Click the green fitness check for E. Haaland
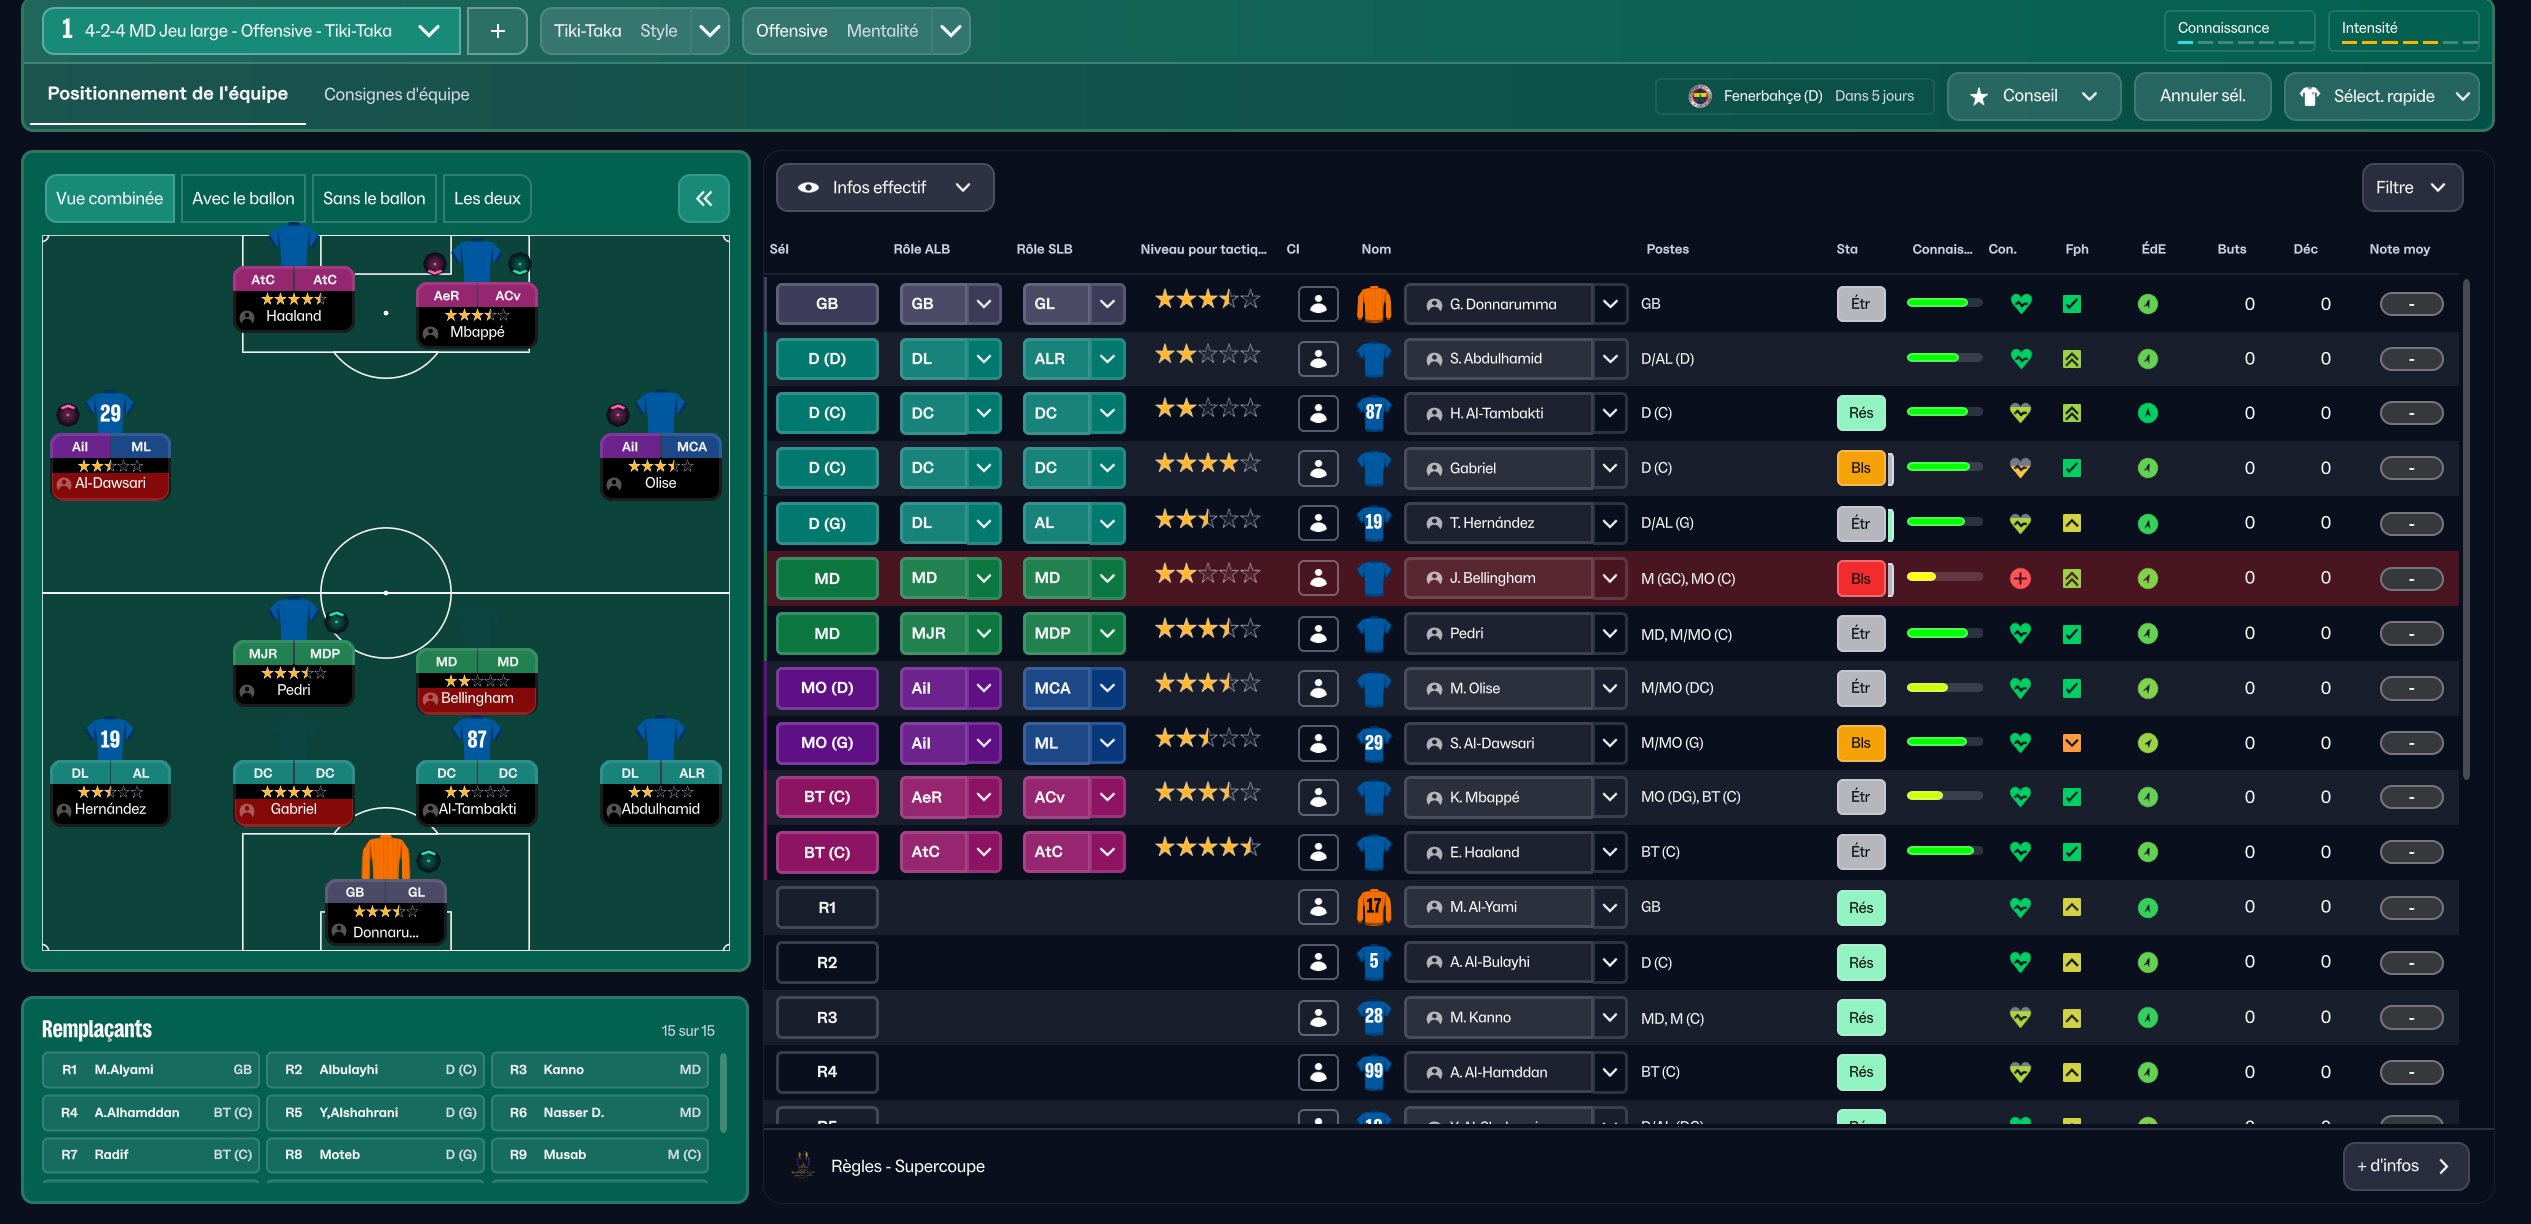The image size is (2531, 1224). click(2072, 852)
